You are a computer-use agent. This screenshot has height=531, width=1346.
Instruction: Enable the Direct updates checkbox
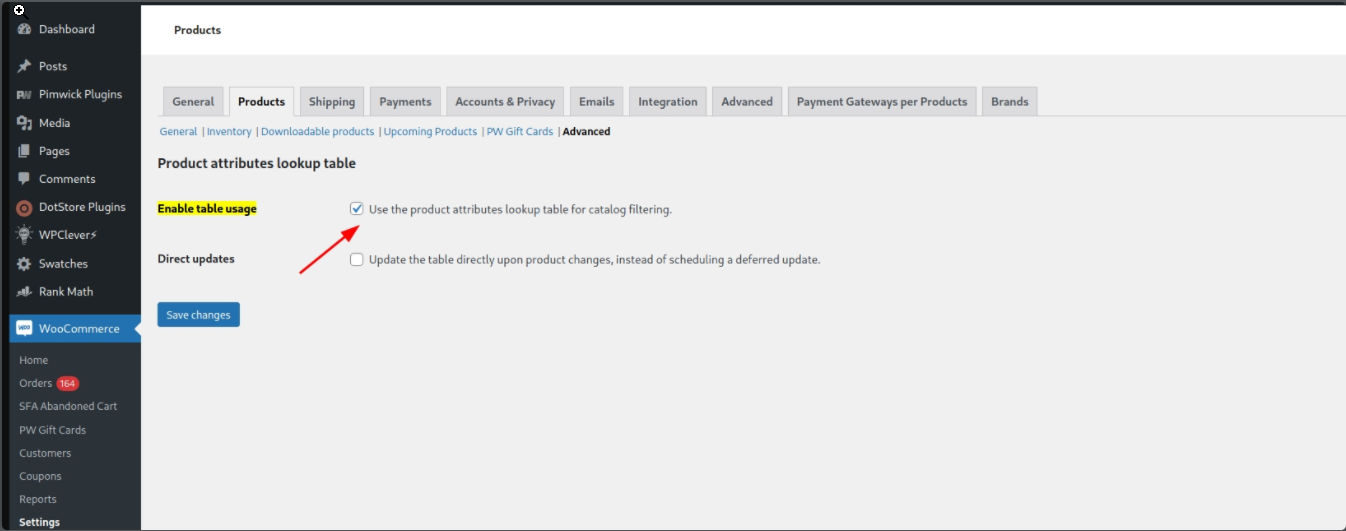coord(356,259)
